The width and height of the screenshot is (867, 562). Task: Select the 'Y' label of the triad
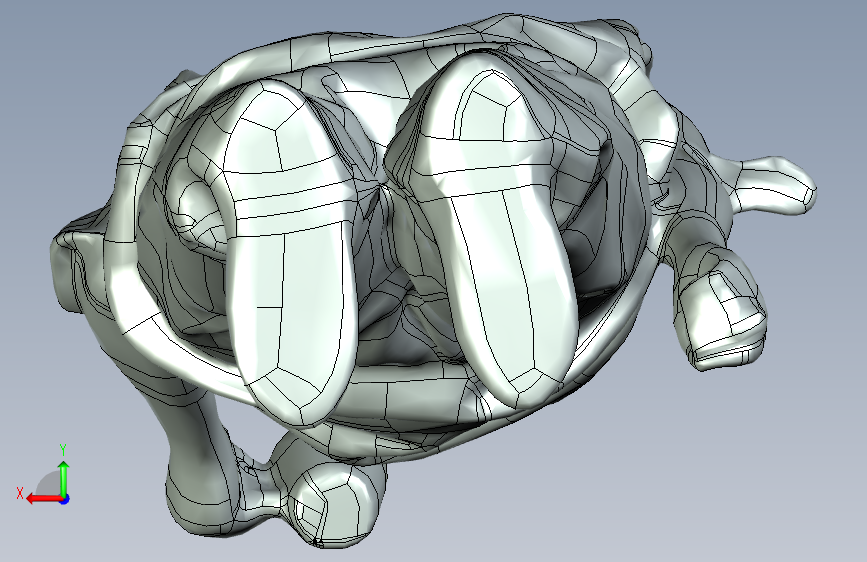click(63, 450)
